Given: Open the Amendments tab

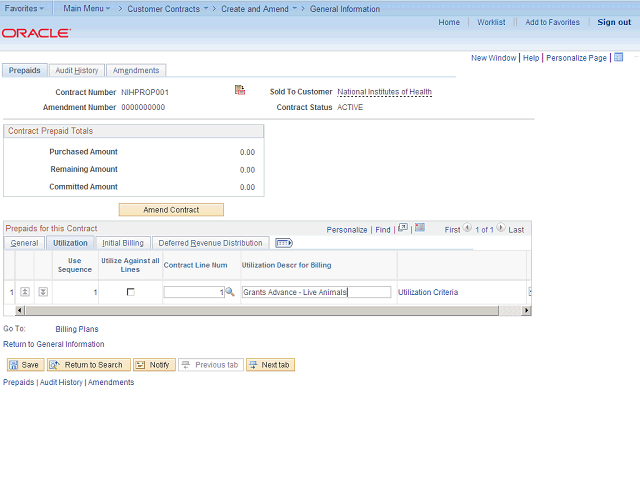Looking at the screenshot, I should pyautogui.click(x=136, y=70).
